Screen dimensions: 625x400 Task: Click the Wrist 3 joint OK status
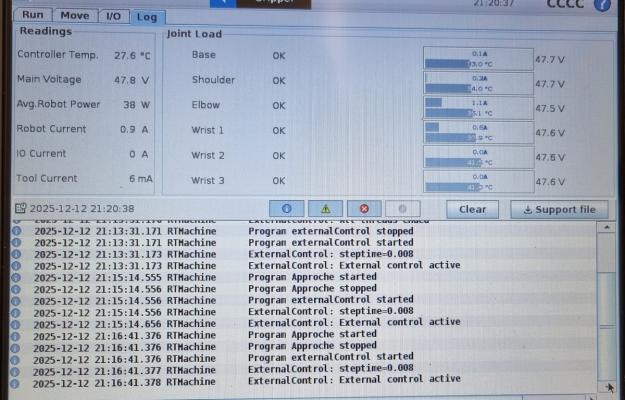[279, 181]
